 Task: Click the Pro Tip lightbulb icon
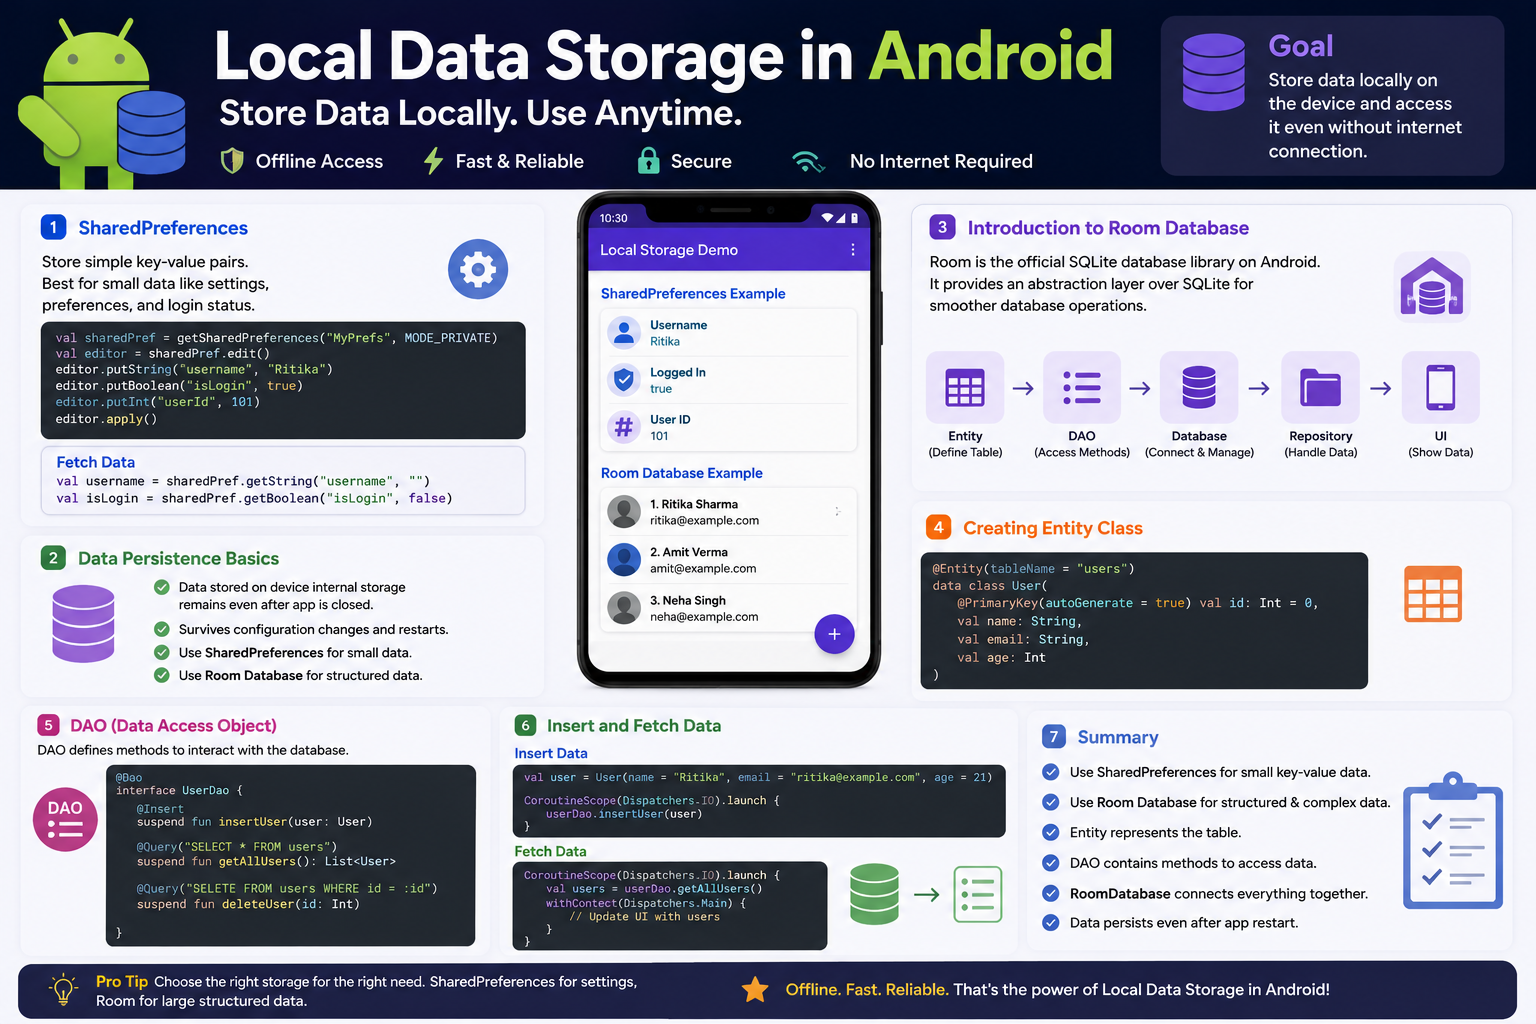[64, 990]
